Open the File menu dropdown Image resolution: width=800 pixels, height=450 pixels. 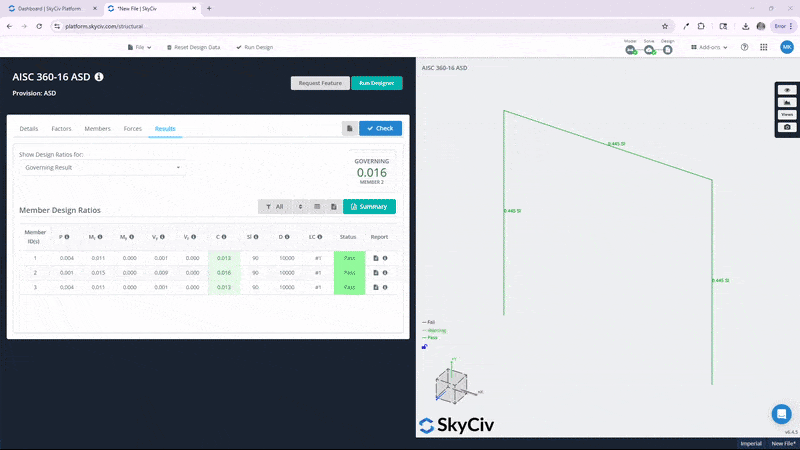[x=140, y=47]
